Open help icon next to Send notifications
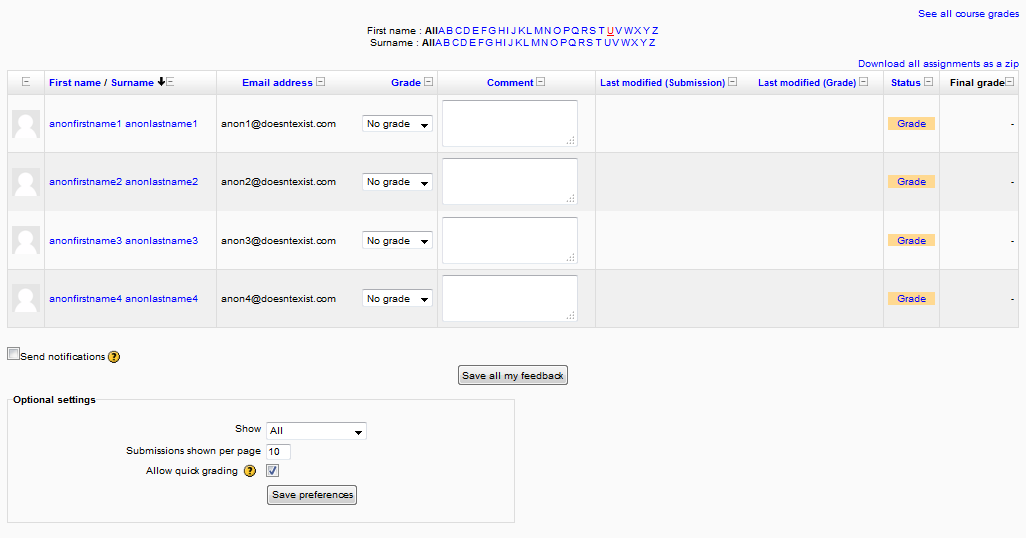The height and width of the screenshot is (538, 1026). tap(114, 357)
